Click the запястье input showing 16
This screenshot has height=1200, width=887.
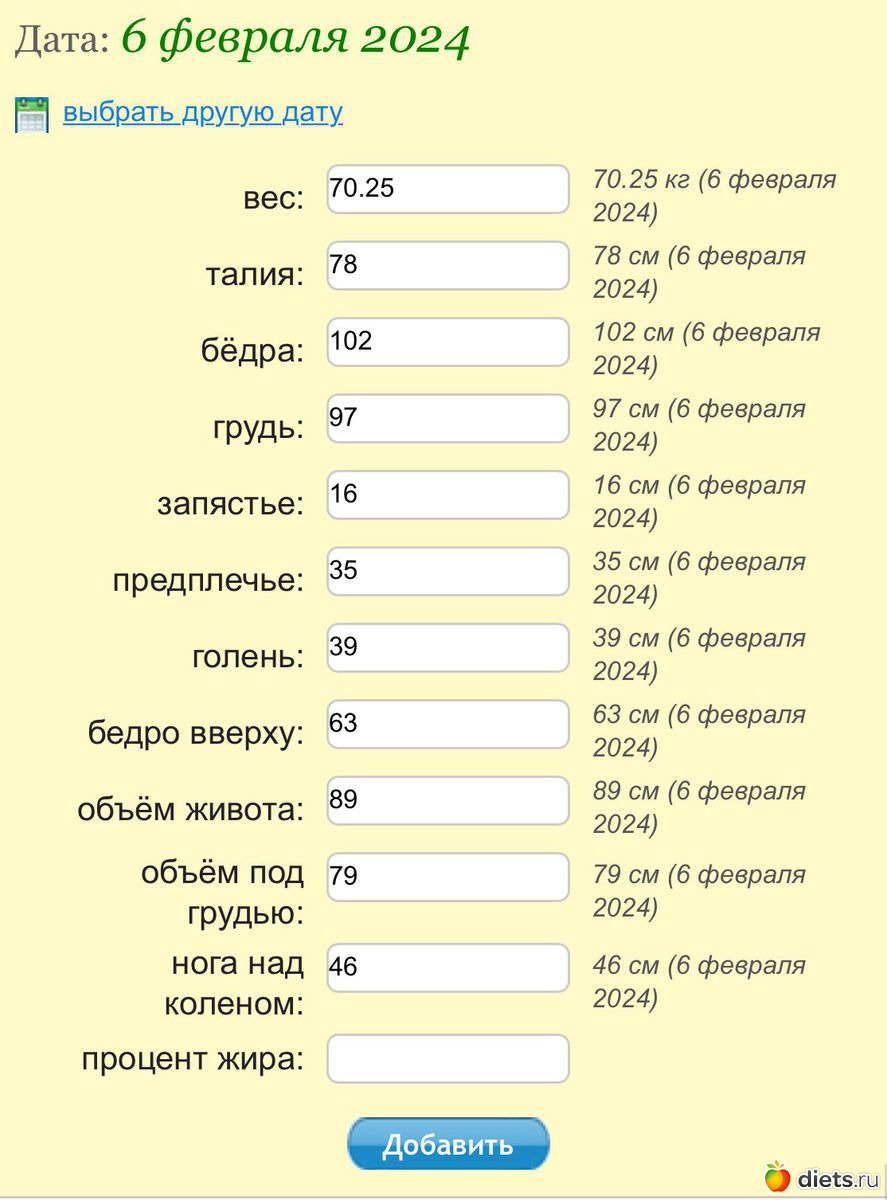coord(448,495)
